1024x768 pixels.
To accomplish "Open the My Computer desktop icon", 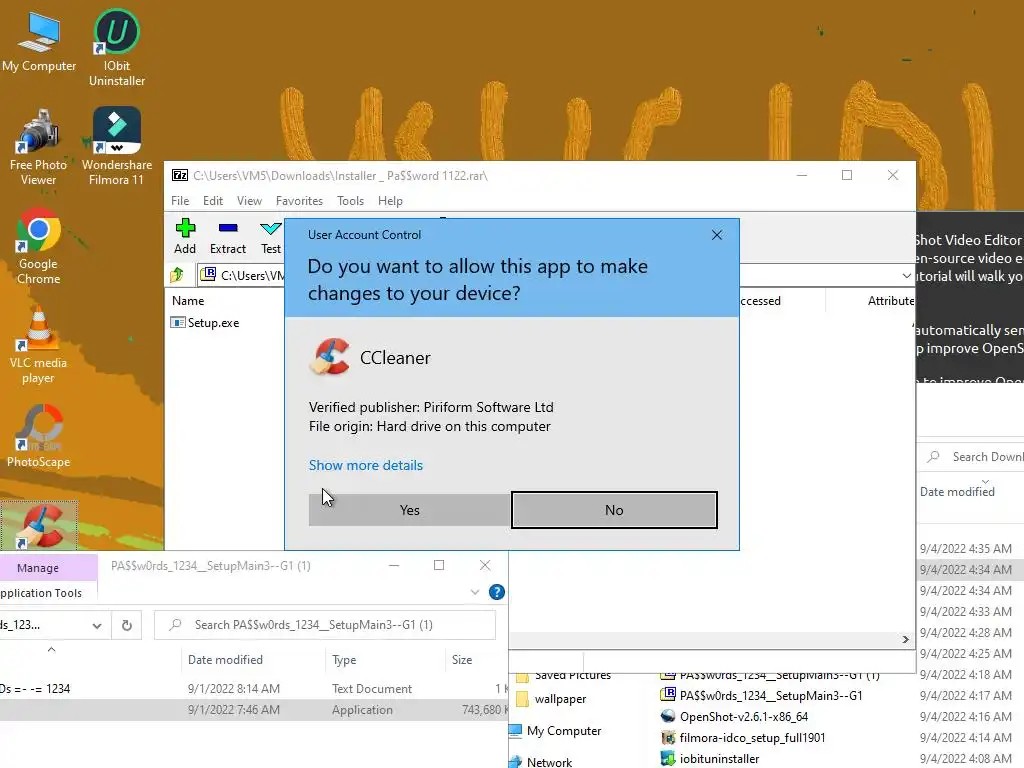I will click(39, 40).
